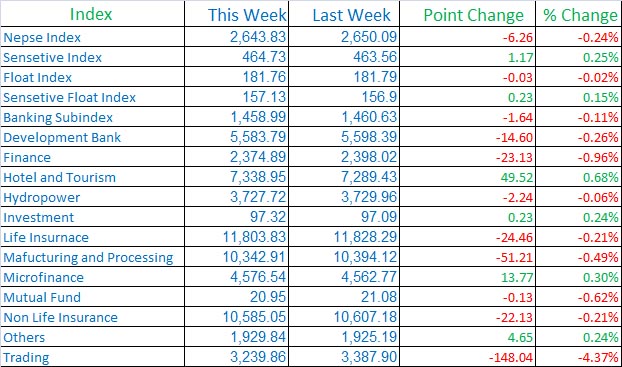Select the Nepse Index row label
Image resolution: width=622 pixels, height=367 pixels.
pos(42,37)
